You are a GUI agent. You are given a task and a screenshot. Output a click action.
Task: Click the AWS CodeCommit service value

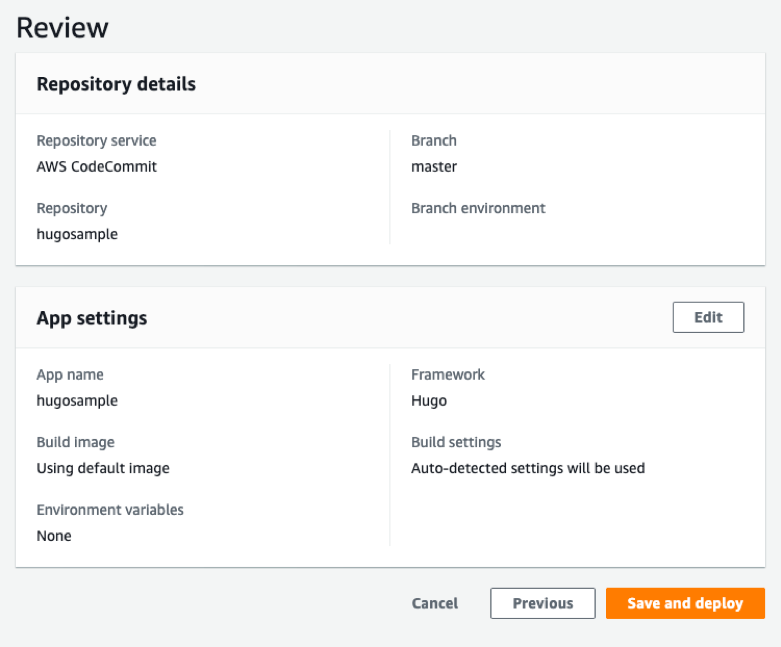click(97, 167)
